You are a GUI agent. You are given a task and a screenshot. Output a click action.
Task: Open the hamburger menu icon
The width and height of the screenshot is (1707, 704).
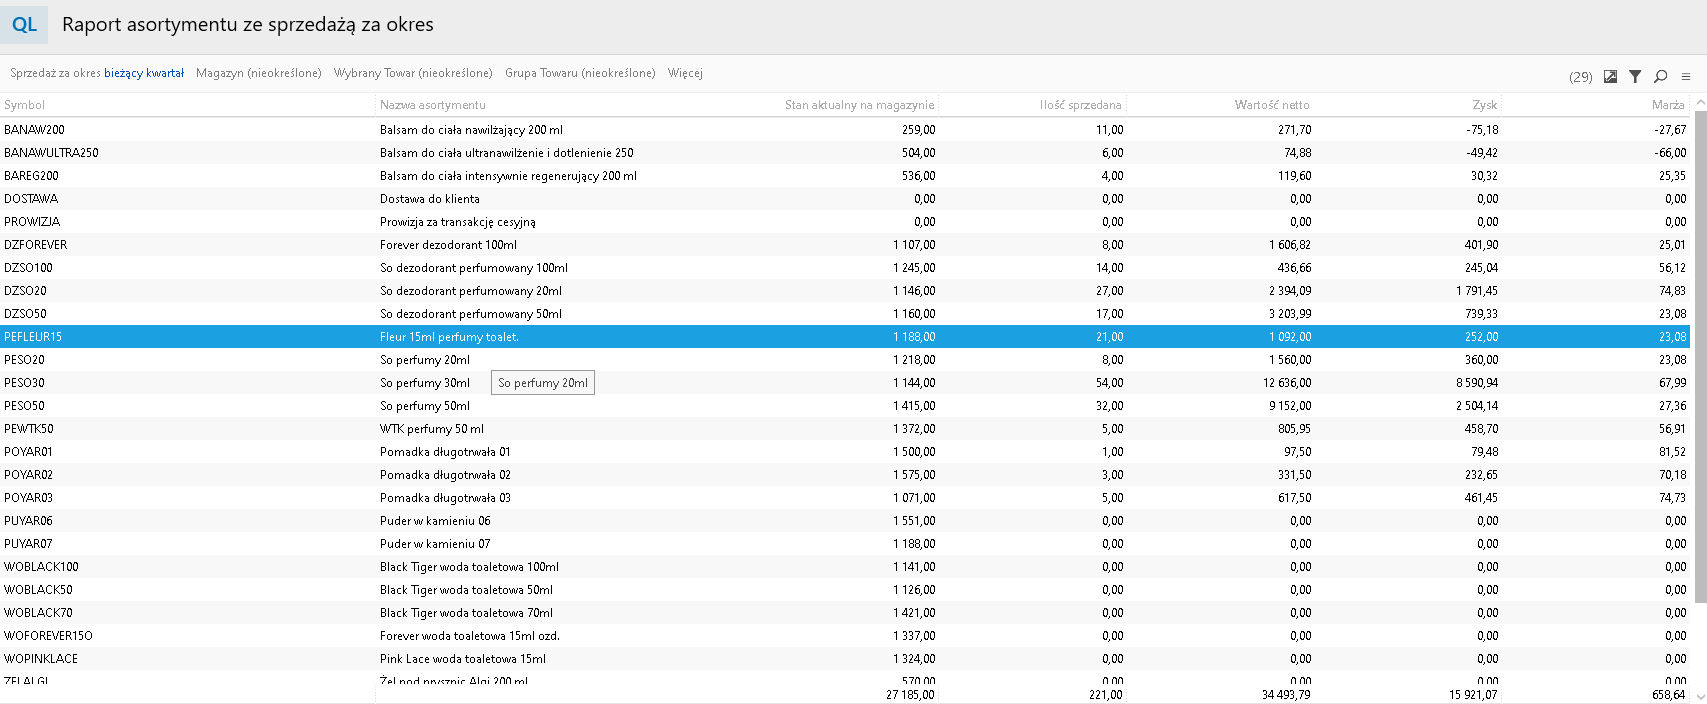1686,76
